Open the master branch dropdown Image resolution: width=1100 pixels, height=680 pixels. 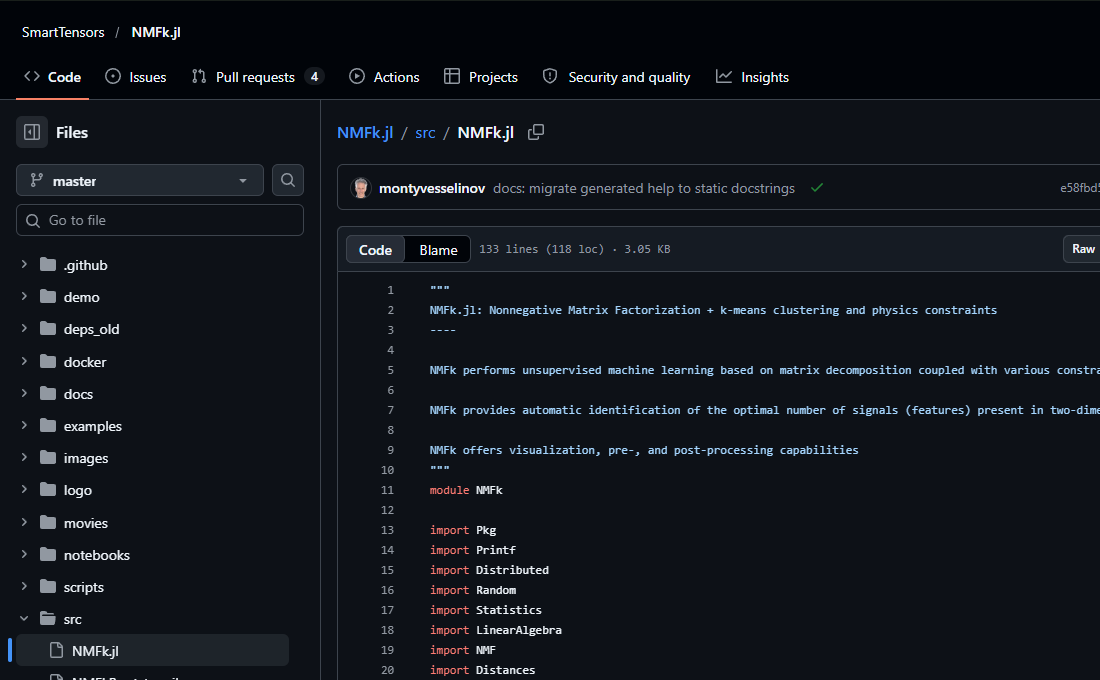(140, 180)
